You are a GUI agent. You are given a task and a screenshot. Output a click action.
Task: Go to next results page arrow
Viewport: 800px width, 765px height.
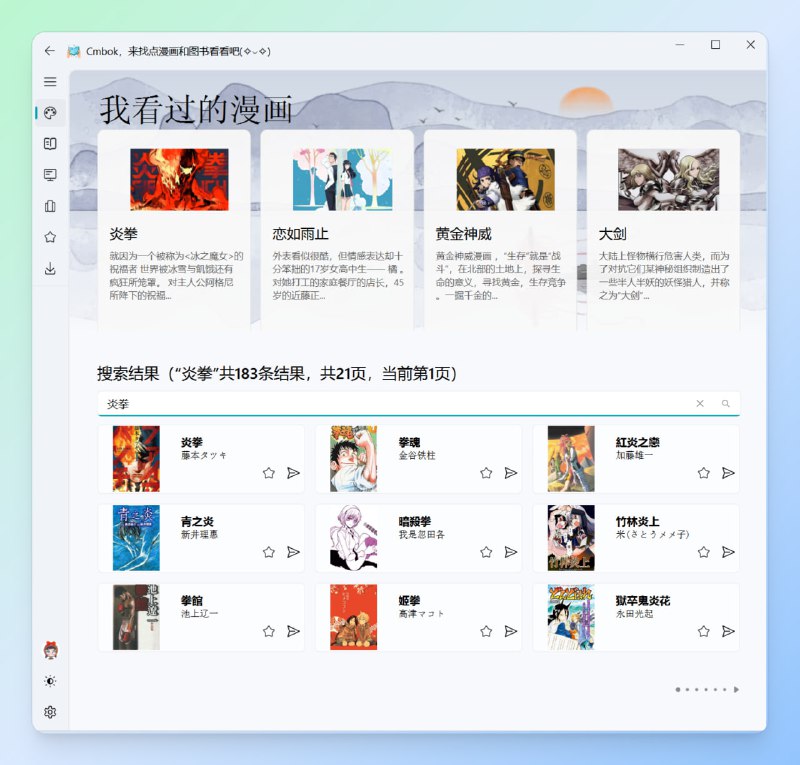pos(737,690)
